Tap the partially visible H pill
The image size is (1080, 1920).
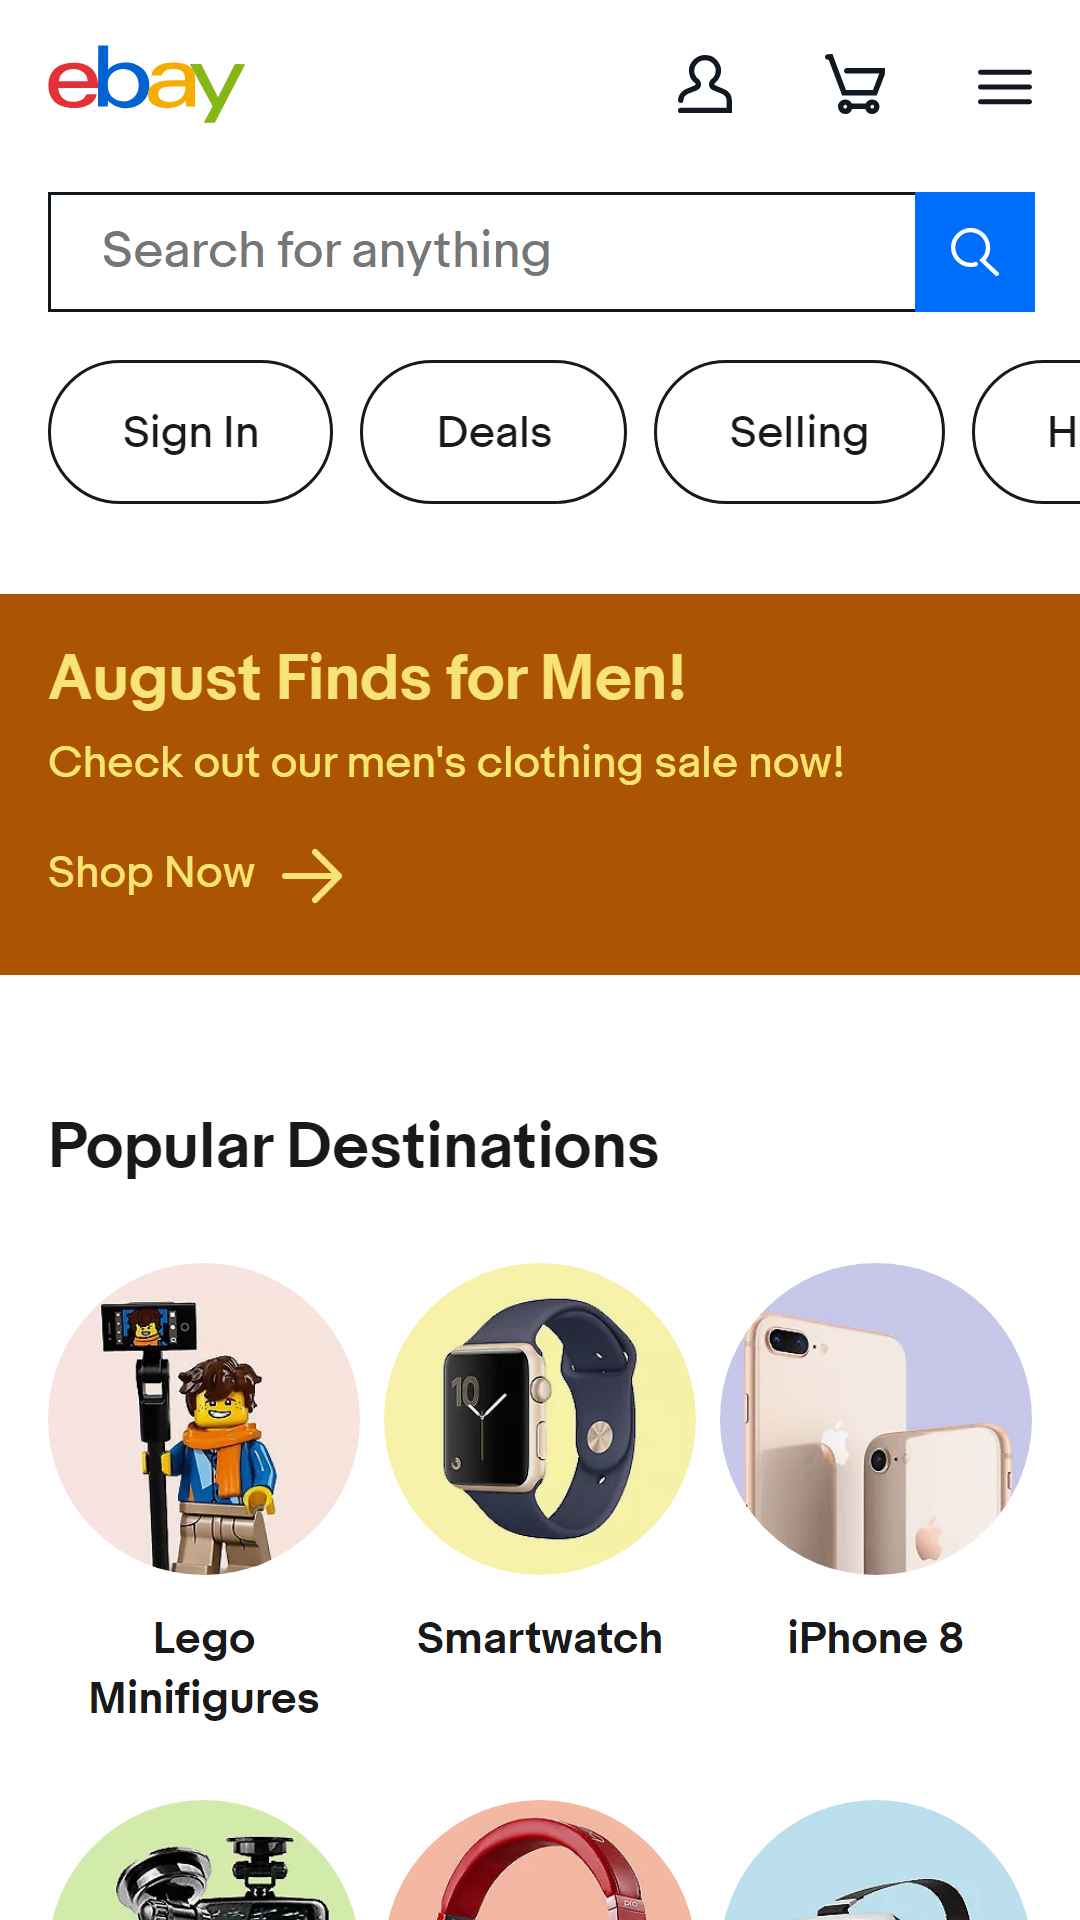[1028, 432]
